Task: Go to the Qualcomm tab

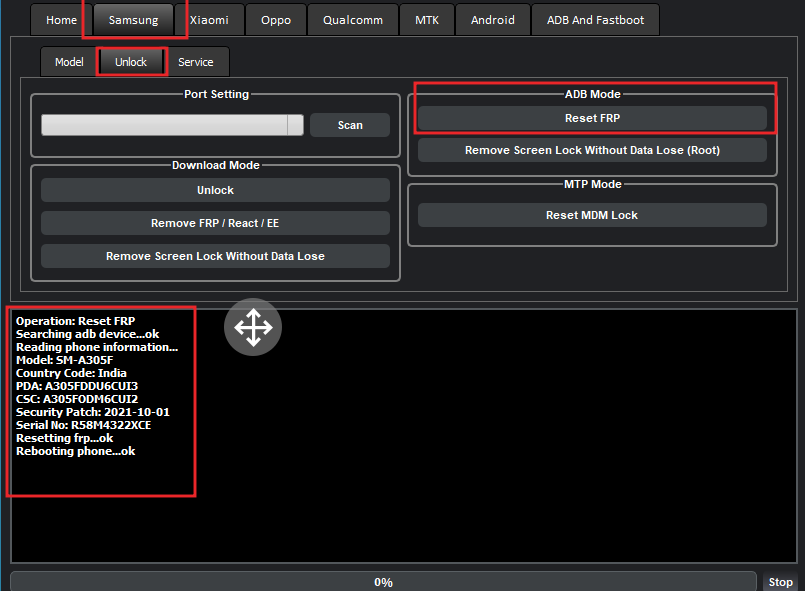Action: pyautogui.click(x=353, y=20)
